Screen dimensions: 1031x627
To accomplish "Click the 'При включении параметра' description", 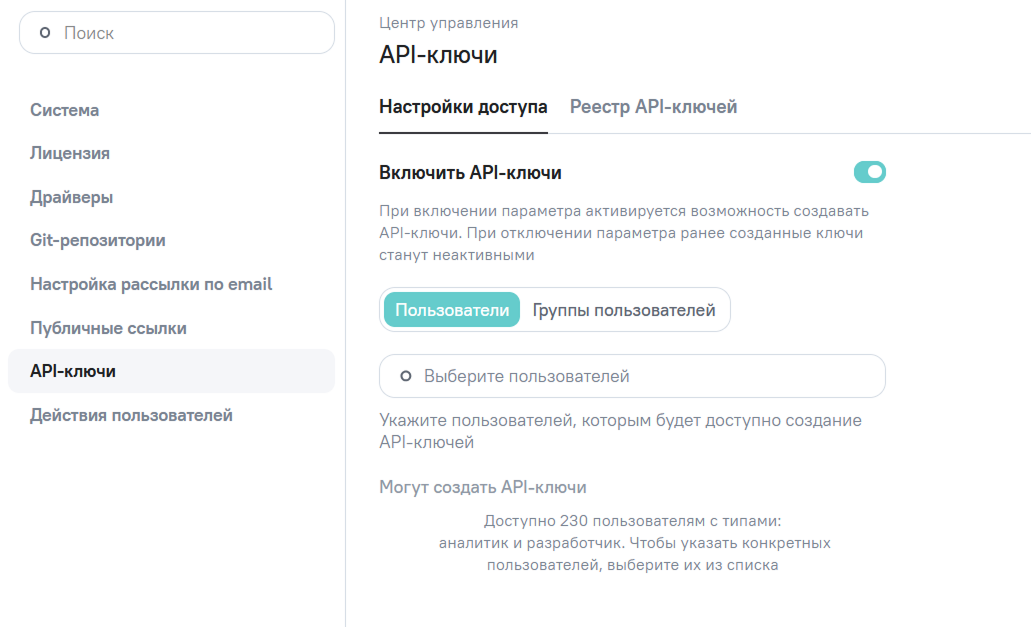I will click(624, 233).
